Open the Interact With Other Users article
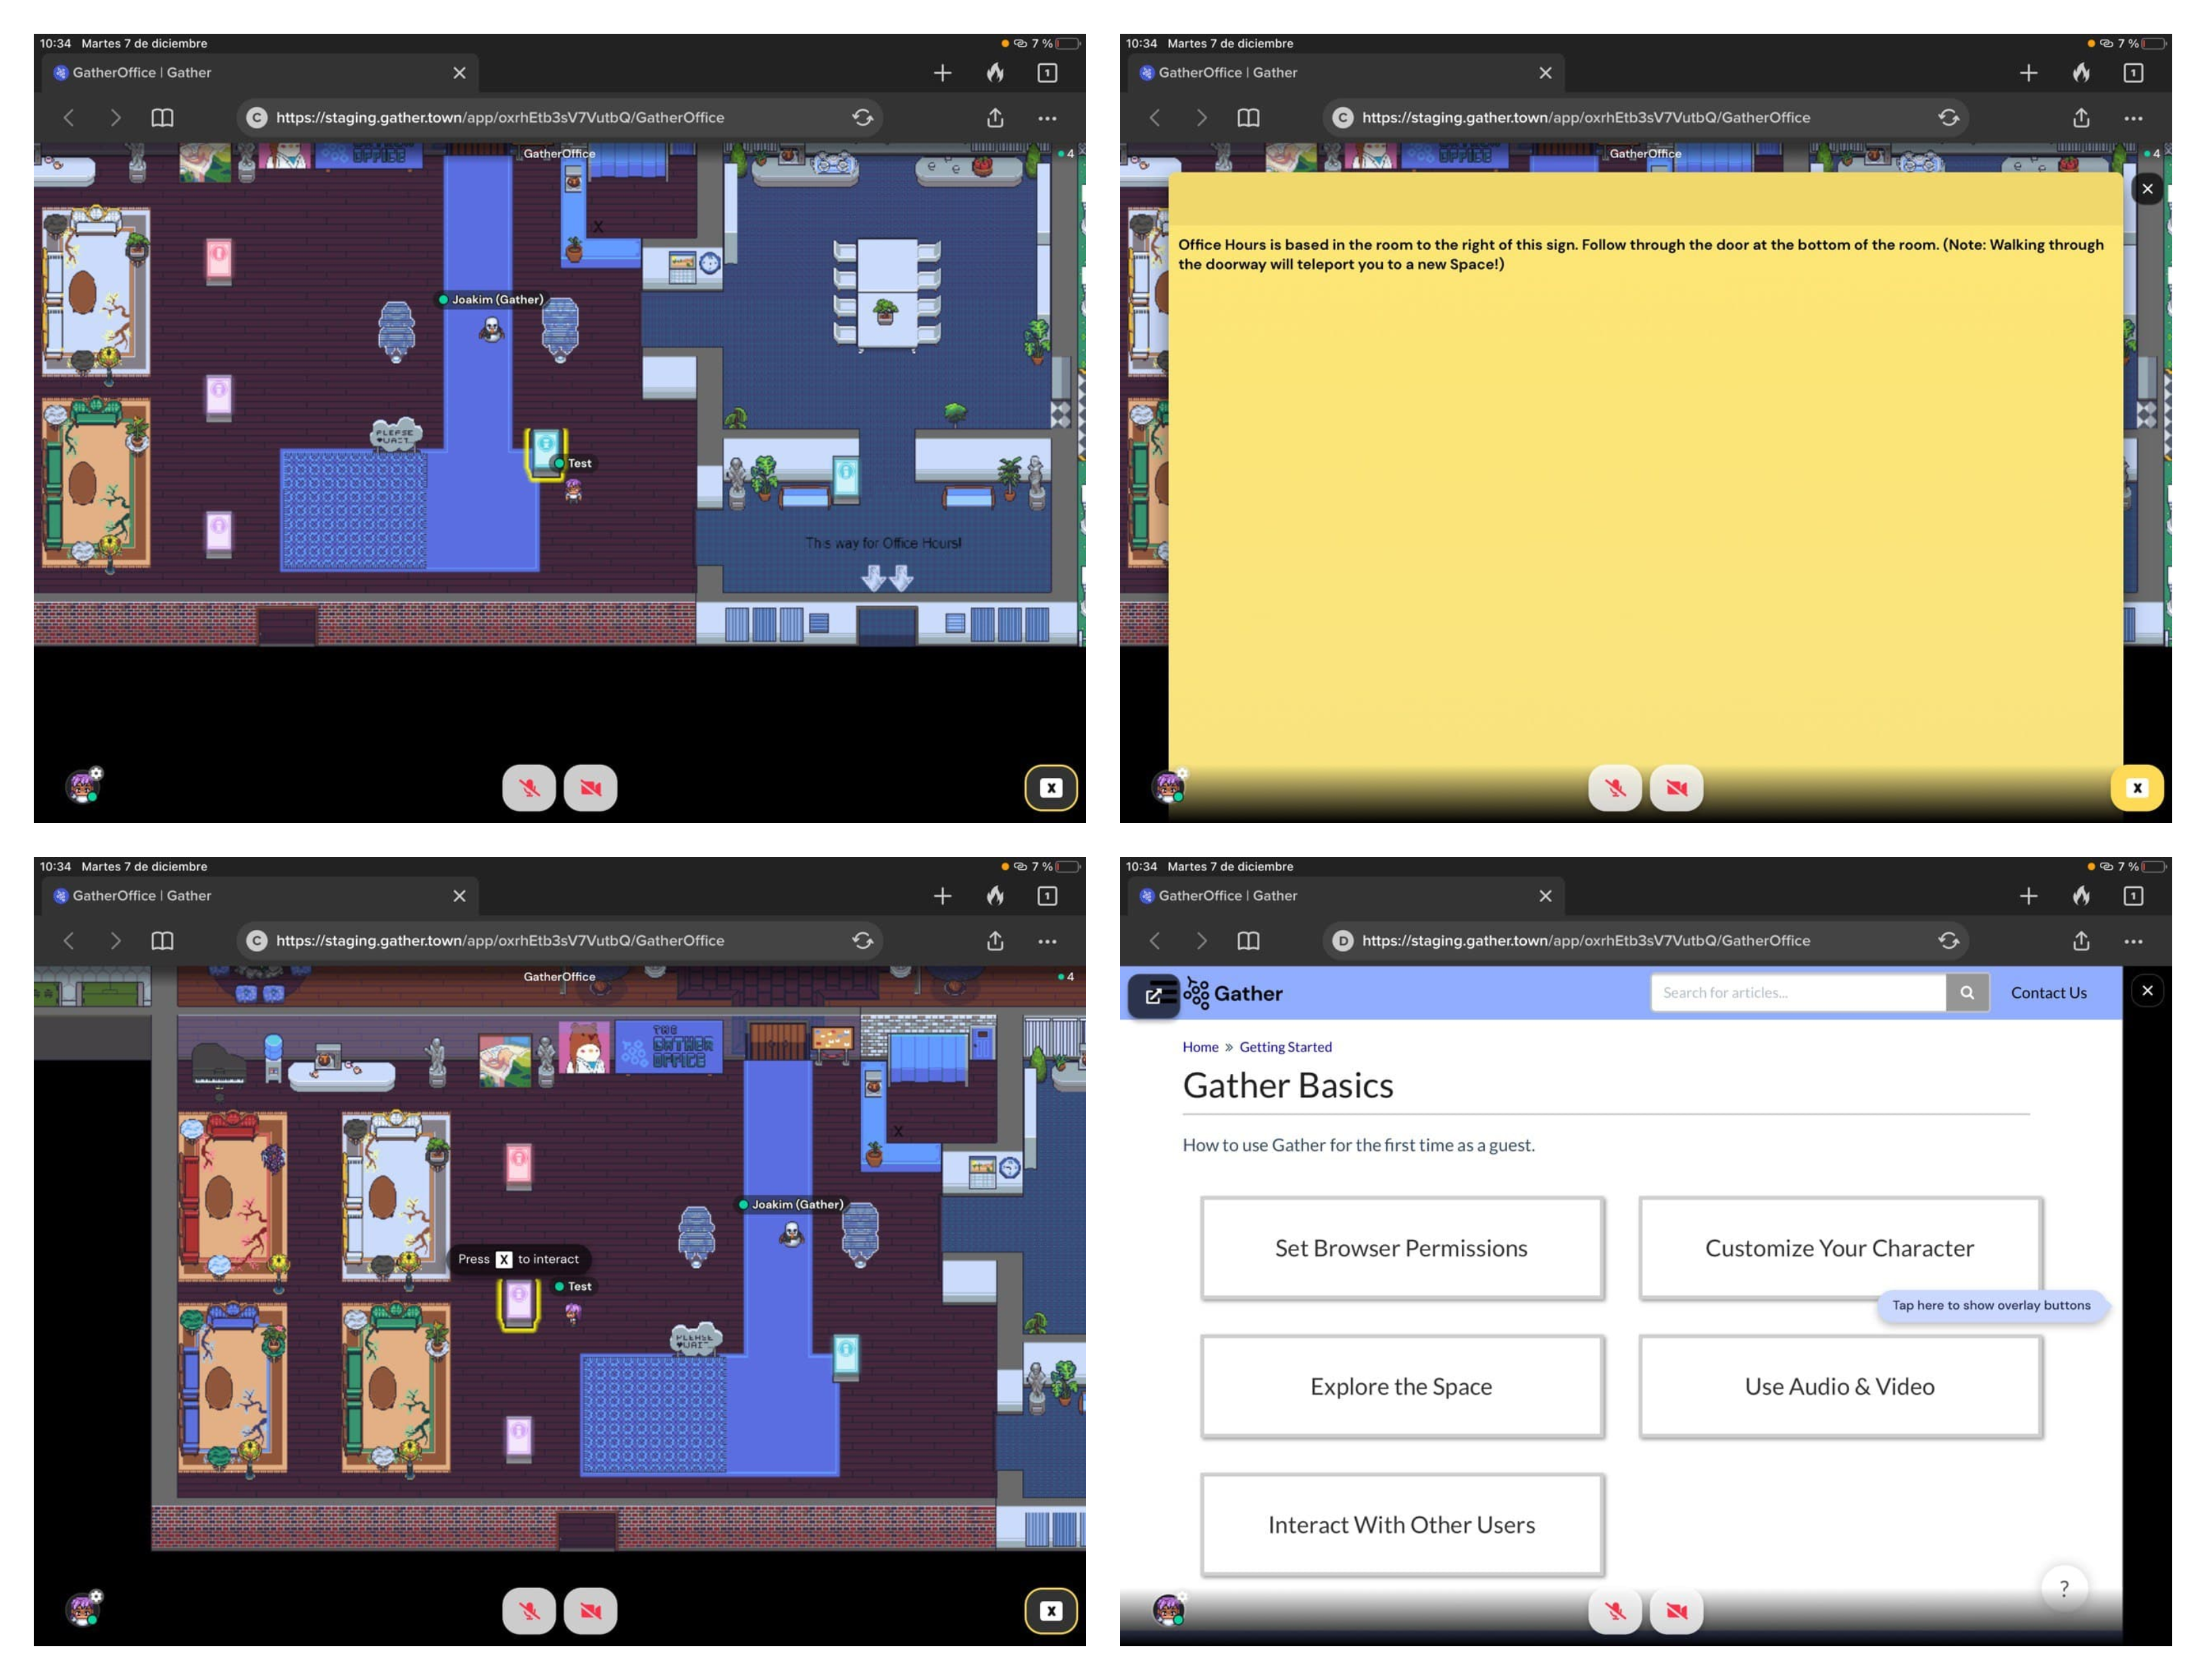 click(1401, 1524)
